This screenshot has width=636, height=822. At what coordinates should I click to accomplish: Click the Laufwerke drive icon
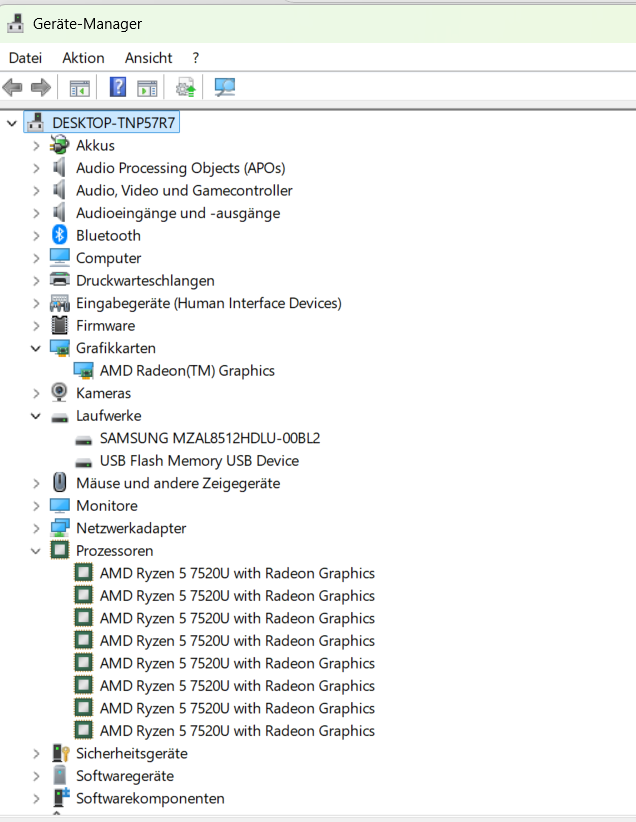pos(60,418)
